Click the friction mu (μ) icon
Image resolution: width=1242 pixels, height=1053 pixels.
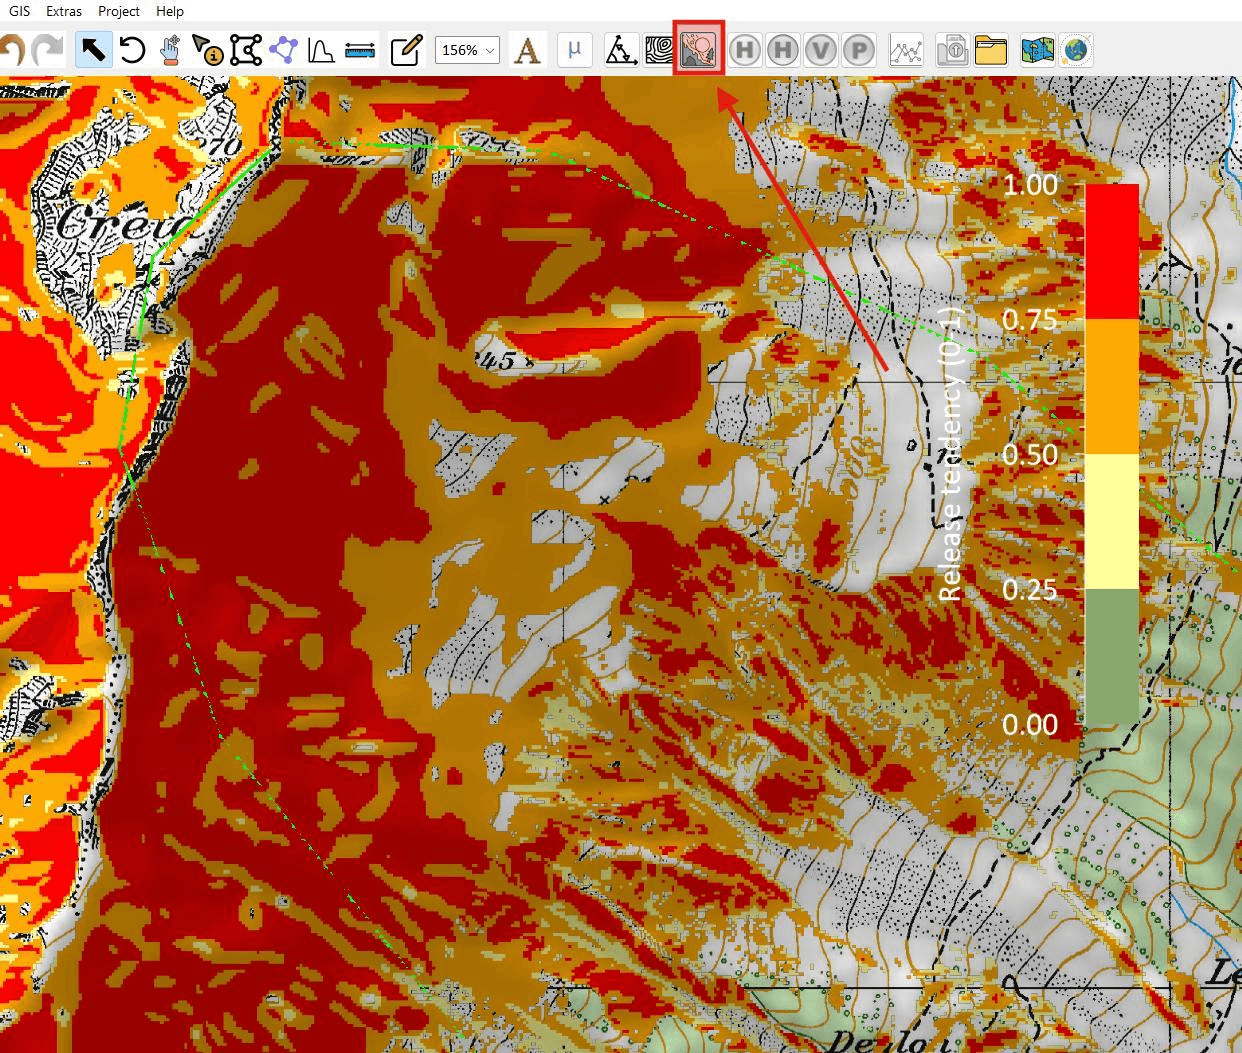[x=574, y=49]
